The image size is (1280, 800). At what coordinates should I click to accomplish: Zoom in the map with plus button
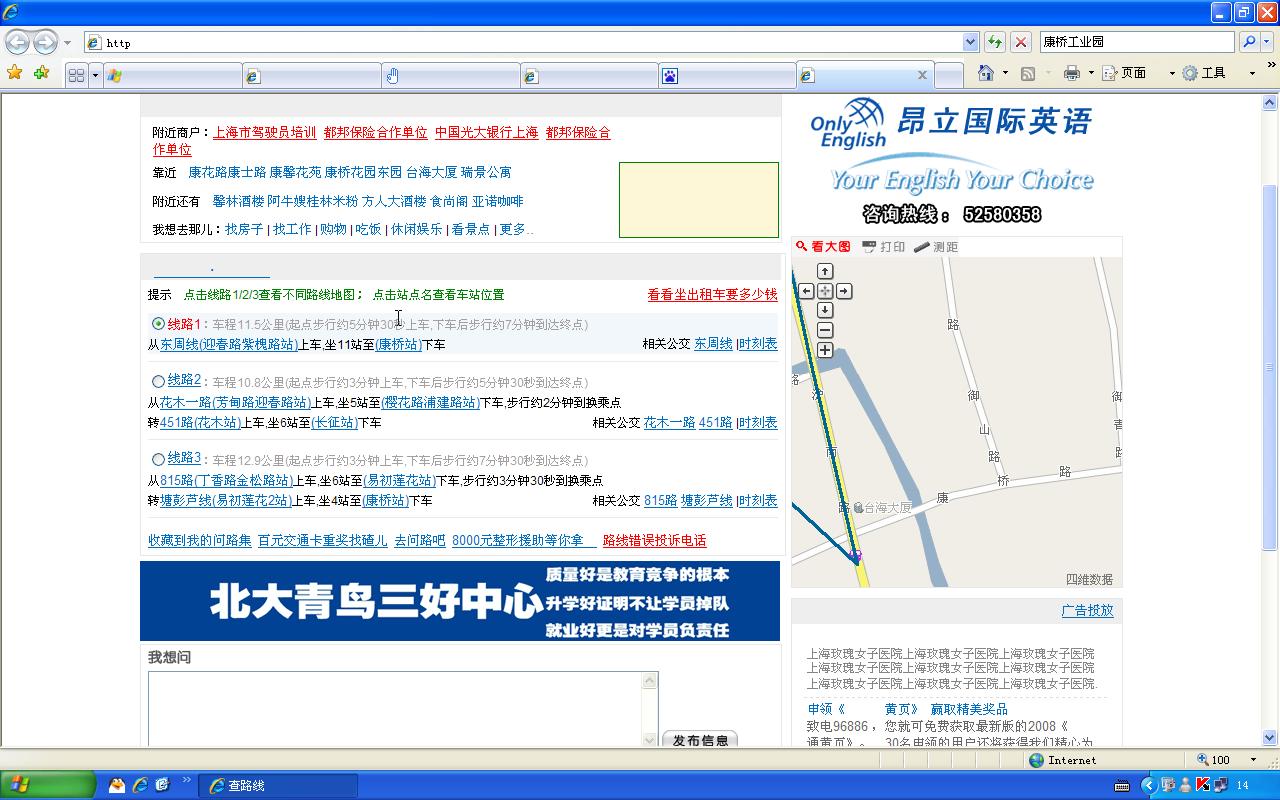825,350
